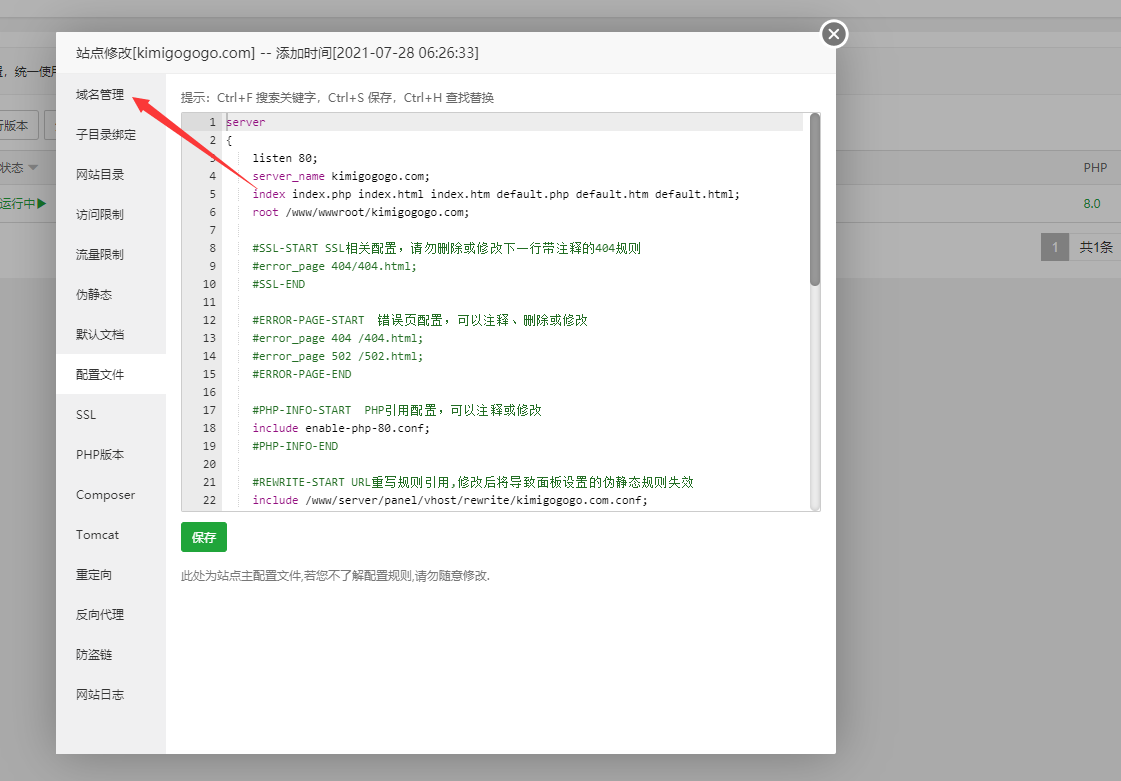The height and width of the screenshot is (781, 1121).
Task: Click line number 1 in gutter
Action: click(212, 122)
